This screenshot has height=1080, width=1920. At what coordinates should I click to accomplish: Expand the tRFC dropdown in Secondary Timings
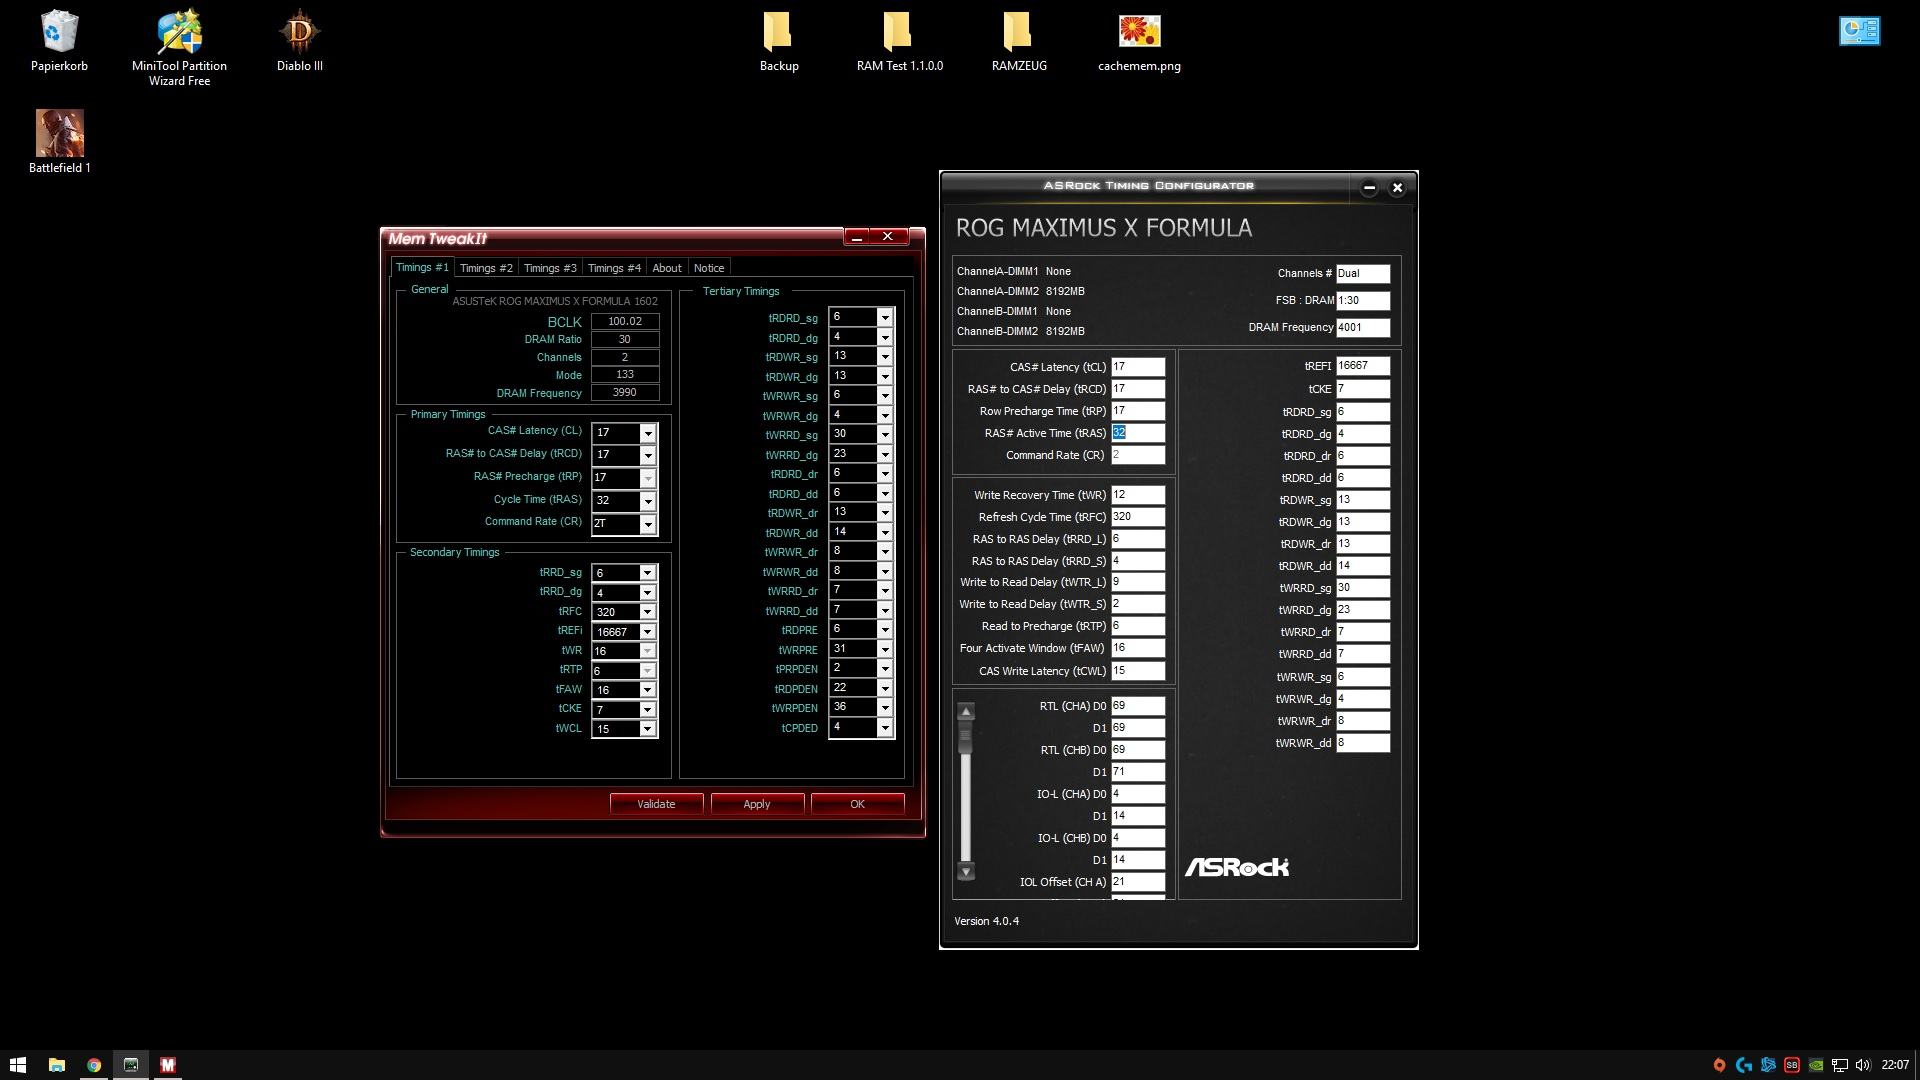(x=647, y=612)
